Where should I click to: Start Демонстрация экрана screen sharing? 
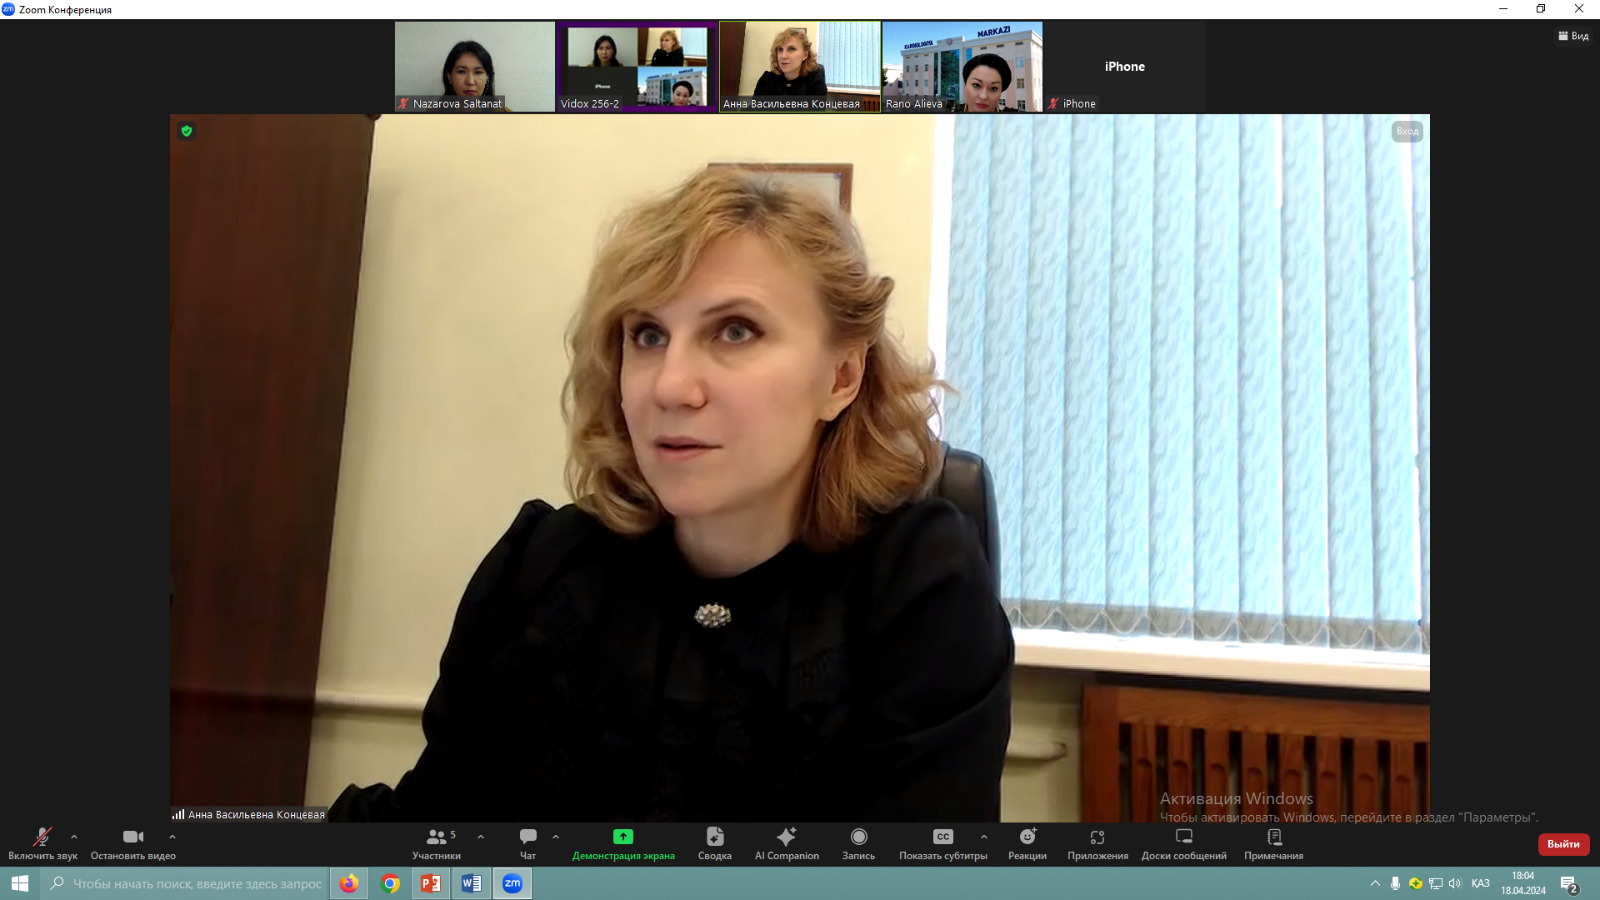coord(623,842)
